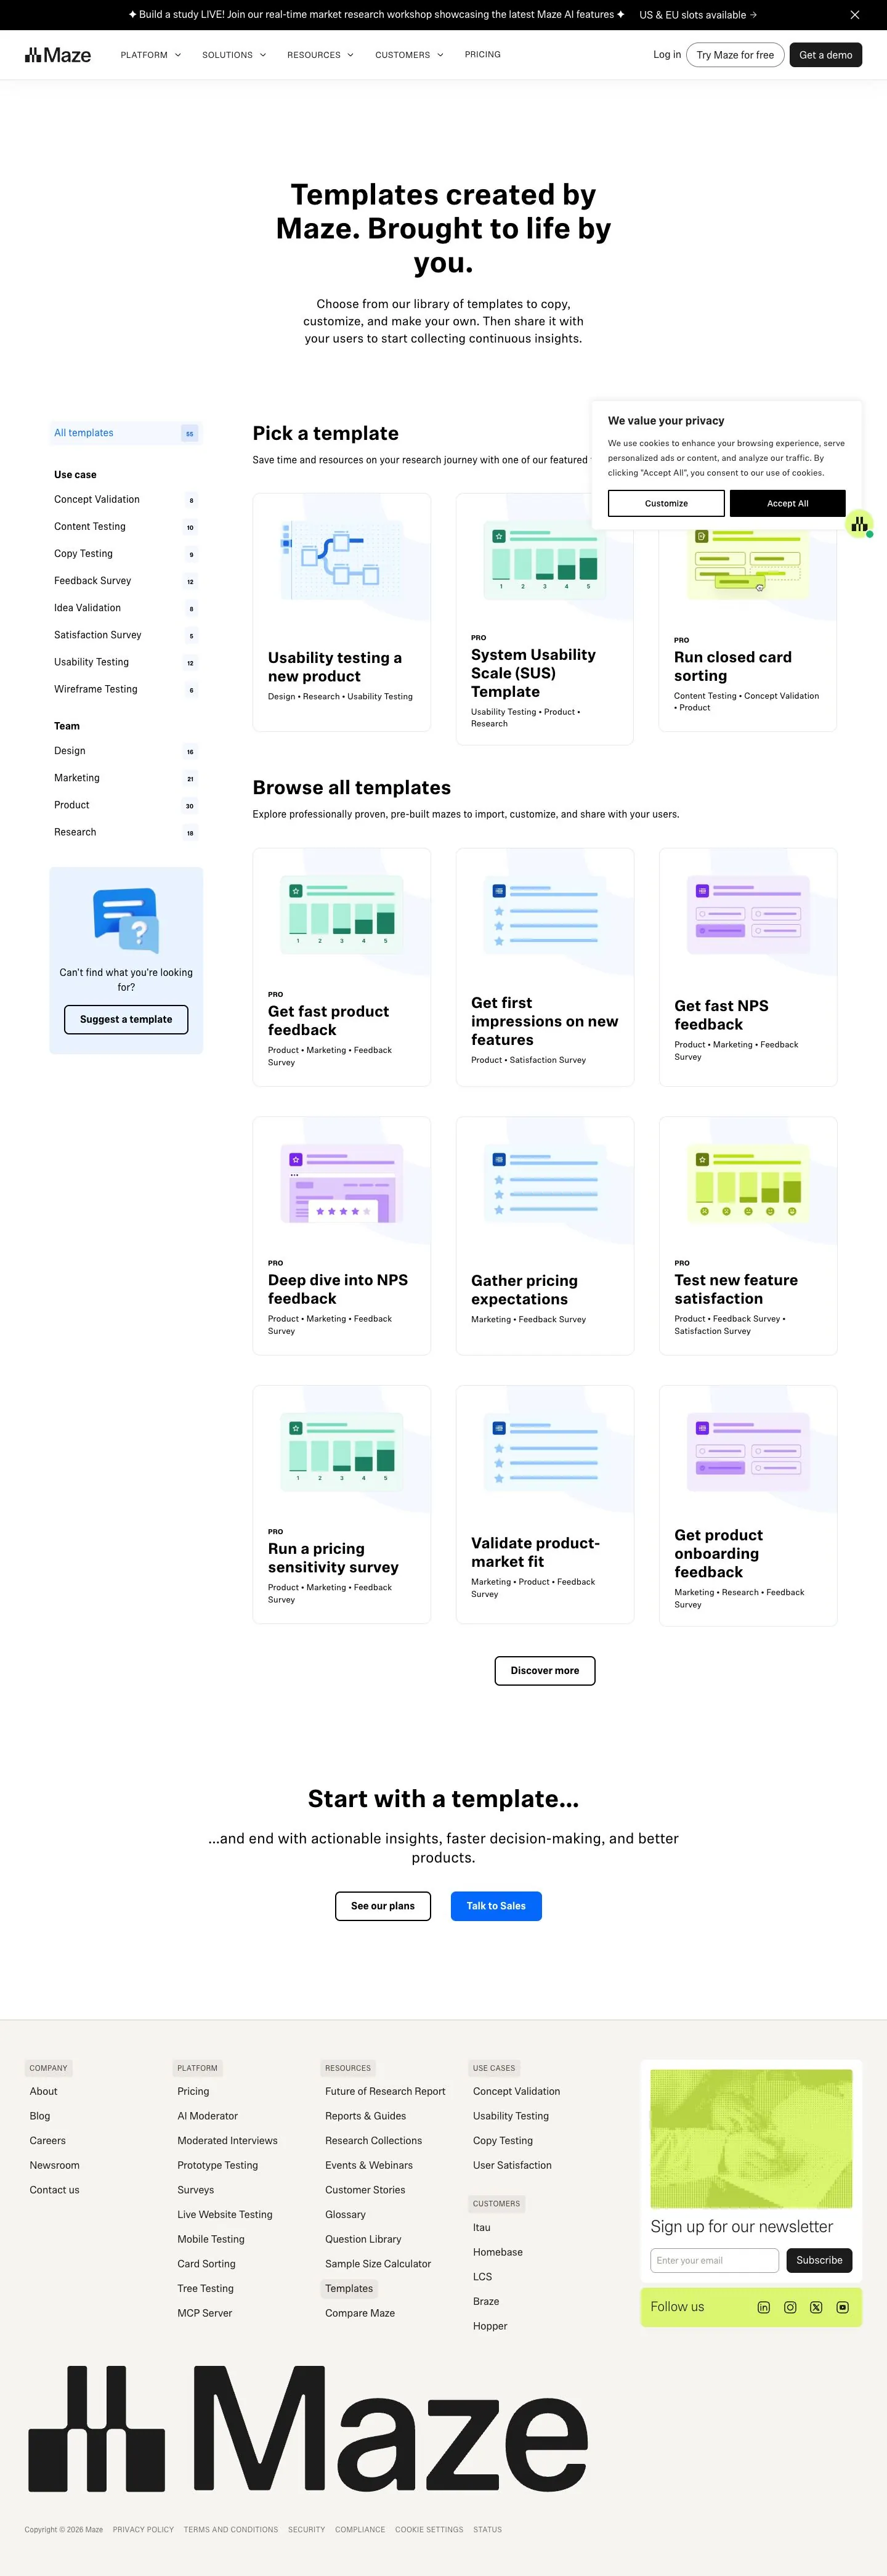This screenshot has height=2576, width=887.
Task: Expand the Customers navigation dropdown
Action: [x=409, y=55]
